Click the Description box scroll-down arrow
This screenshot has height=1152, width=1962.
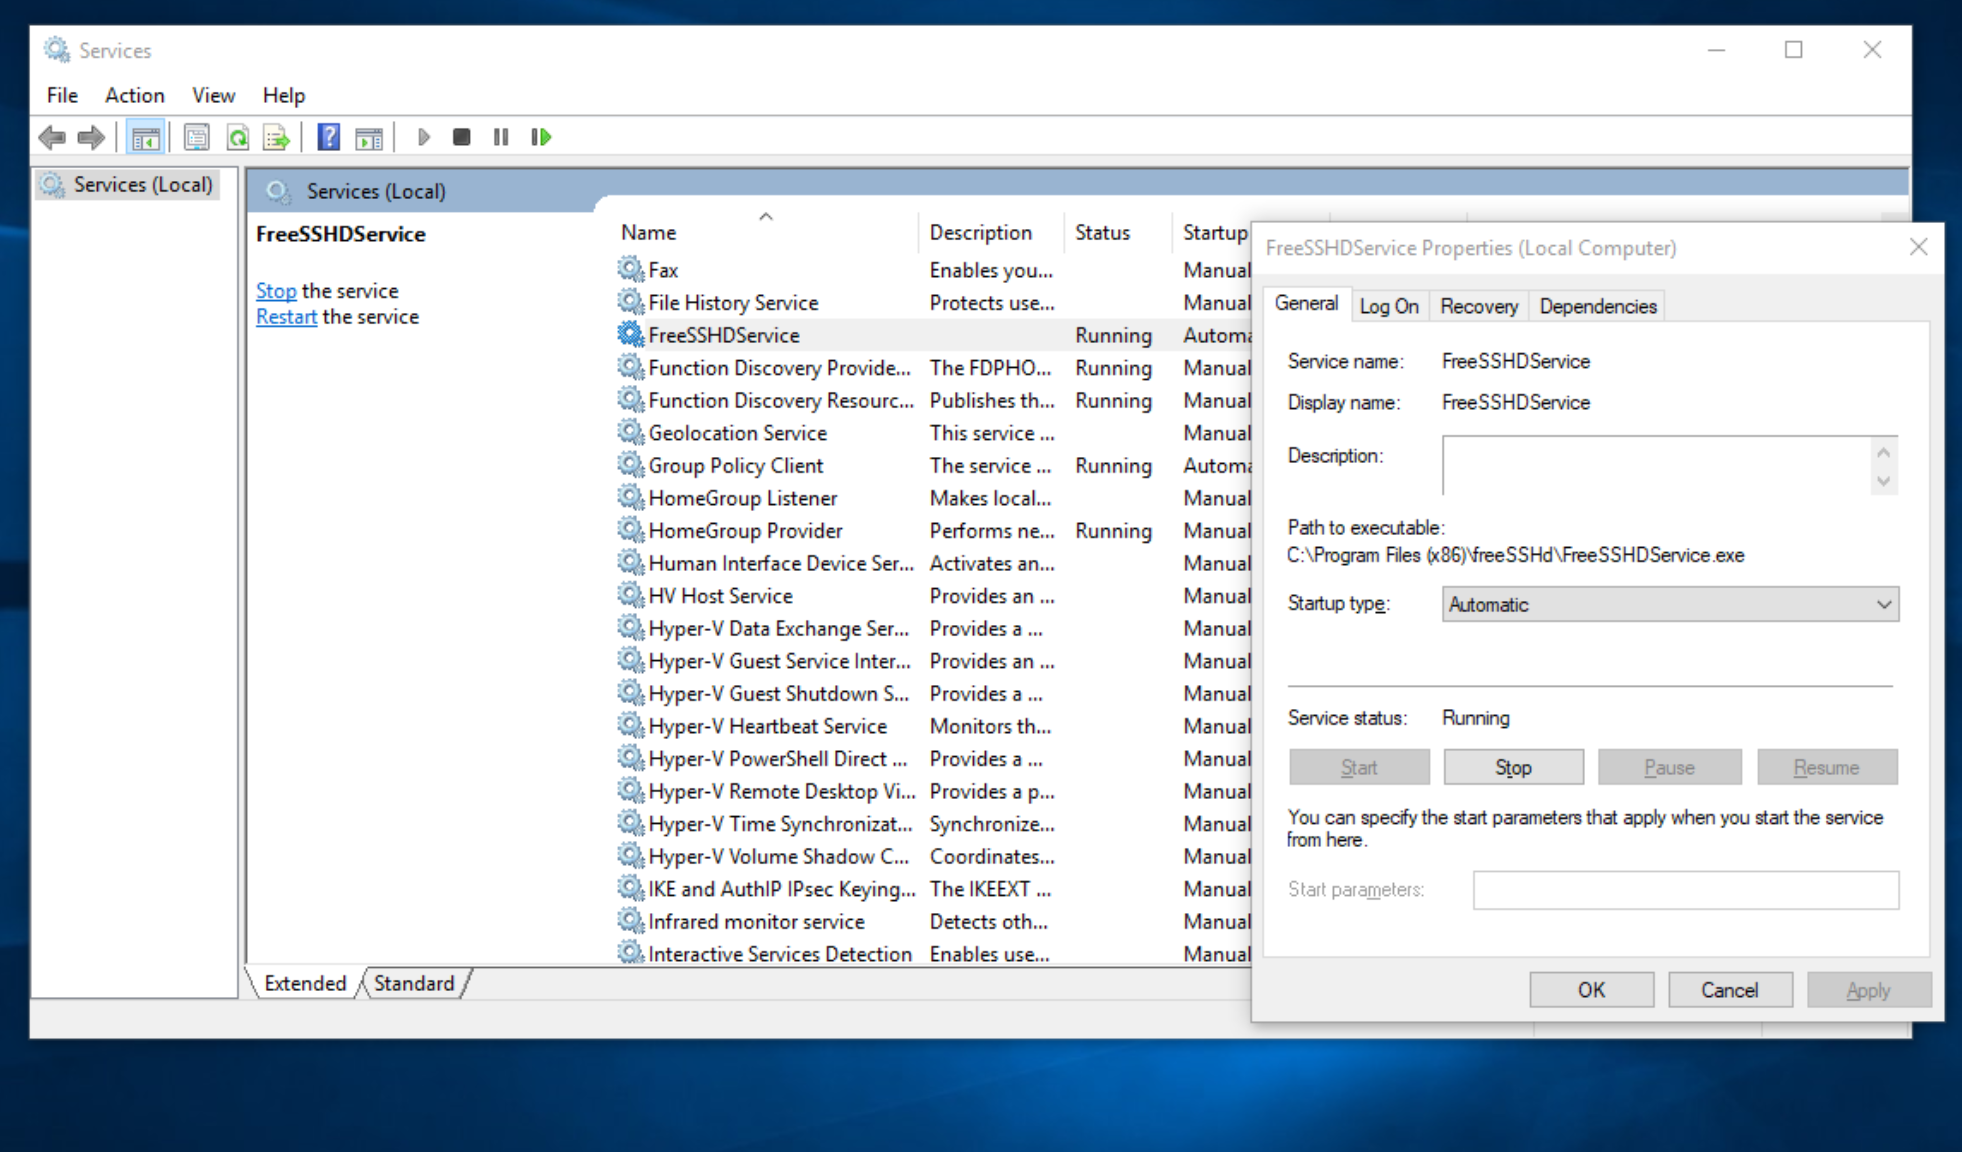tap(1884, 481)
